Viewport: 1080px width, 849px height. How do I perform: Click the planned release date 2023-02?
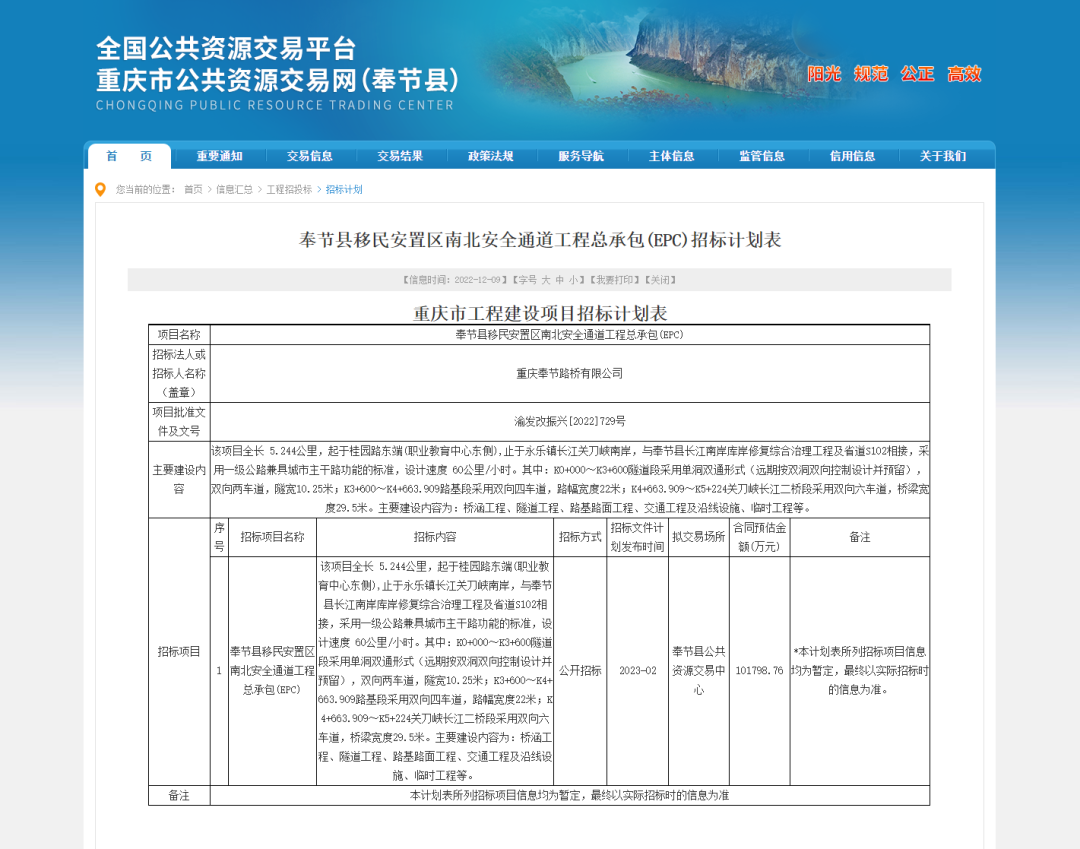point(638,670)
